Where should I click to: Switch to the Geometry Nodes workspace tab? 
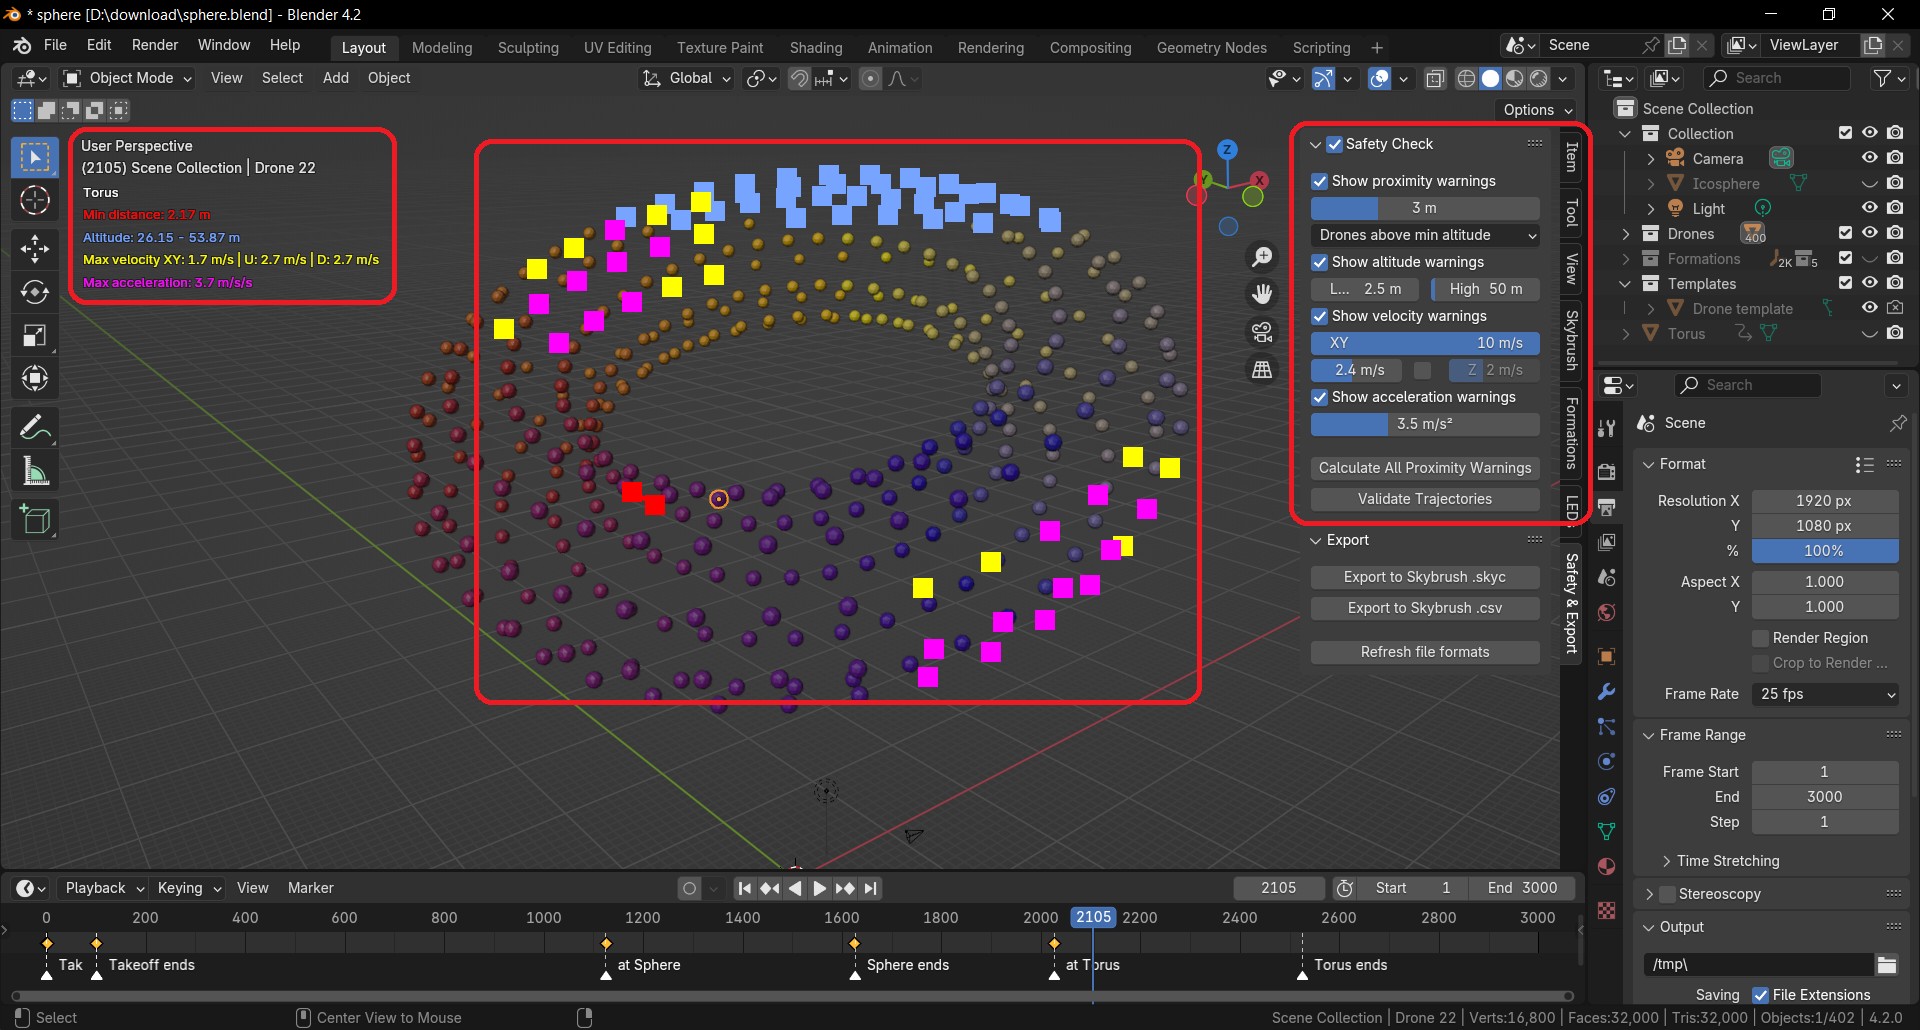(x=1211, y=47)
